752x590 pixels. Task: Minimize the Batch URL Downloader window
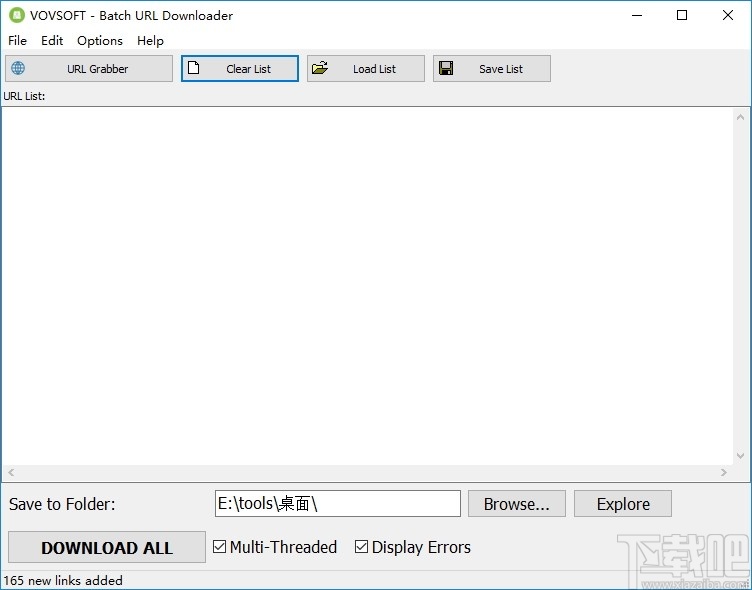tap(637, 15)
